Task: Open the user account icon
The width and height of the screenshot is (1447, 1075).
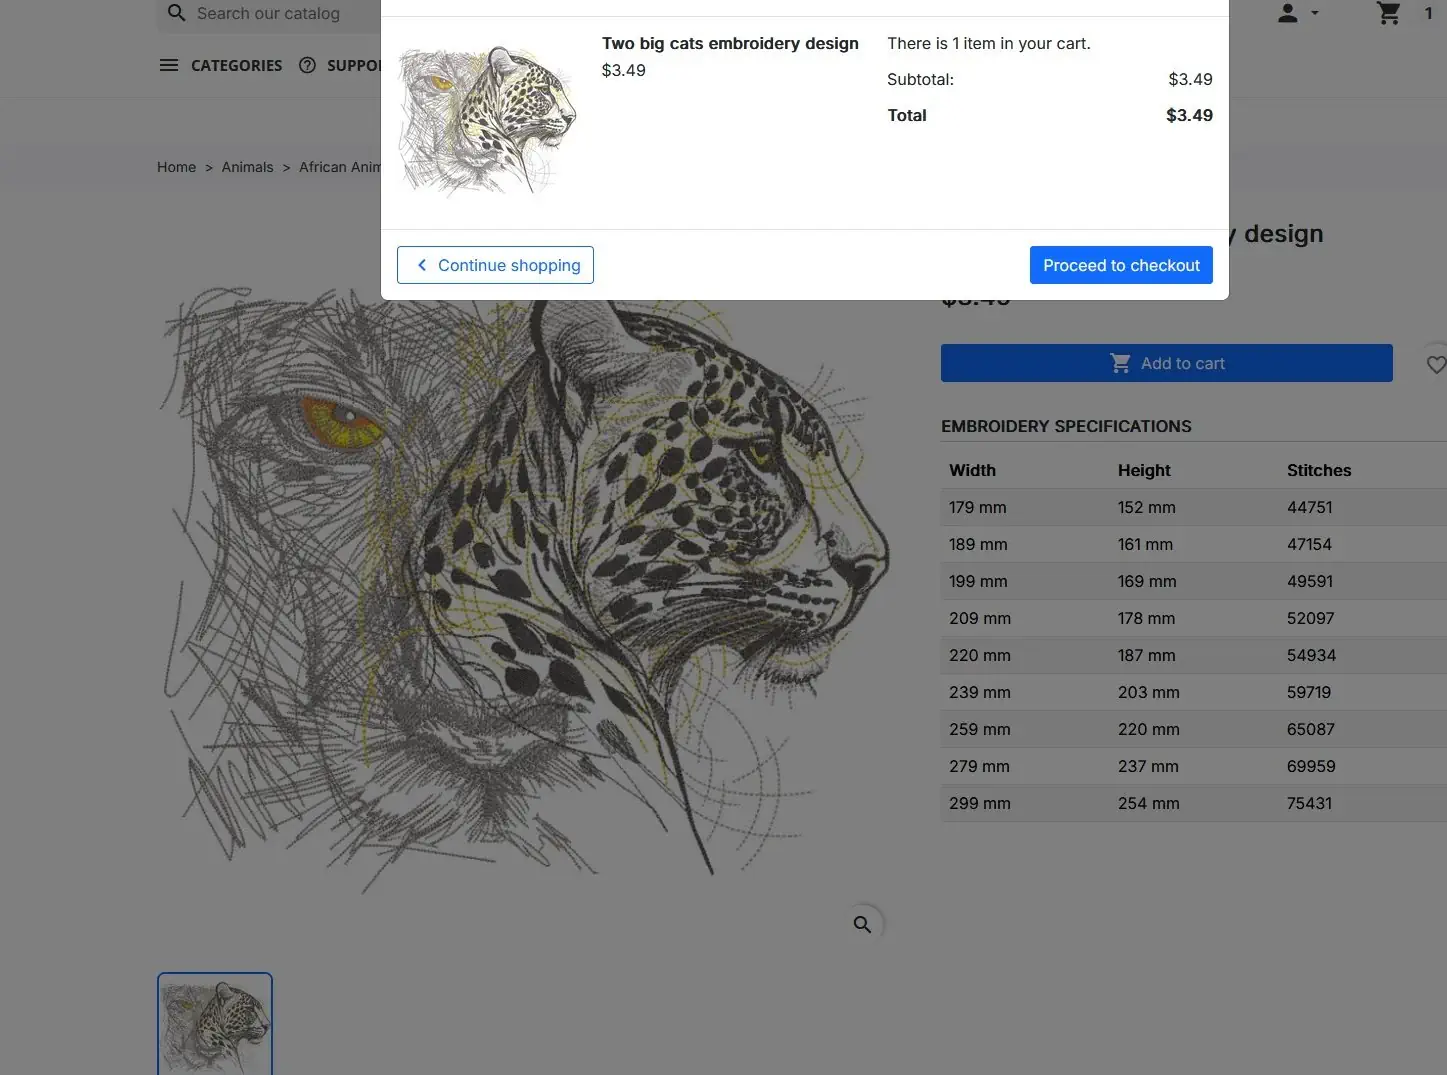Action: pyautogui.click(x=1288, y=13)
